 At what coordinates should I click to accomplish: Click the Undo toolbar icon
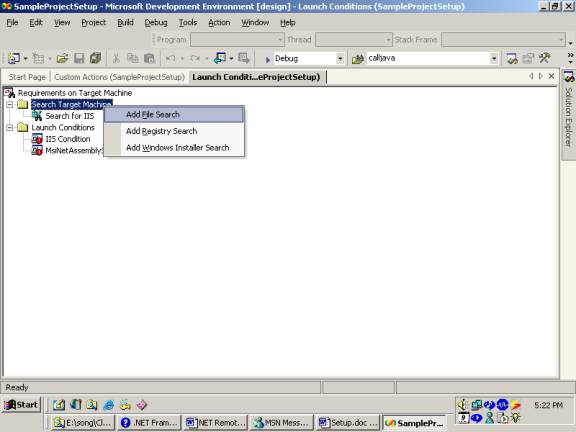170,58
